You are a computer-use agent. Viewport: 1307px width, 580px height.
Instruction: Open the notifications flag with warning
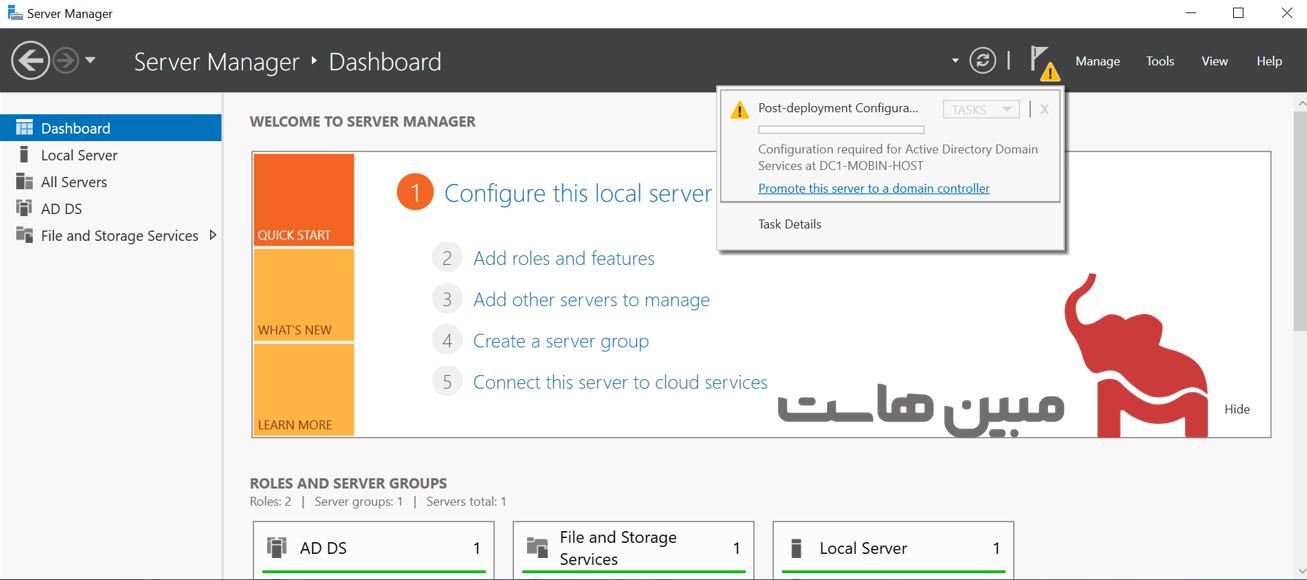pos(1042,61)
